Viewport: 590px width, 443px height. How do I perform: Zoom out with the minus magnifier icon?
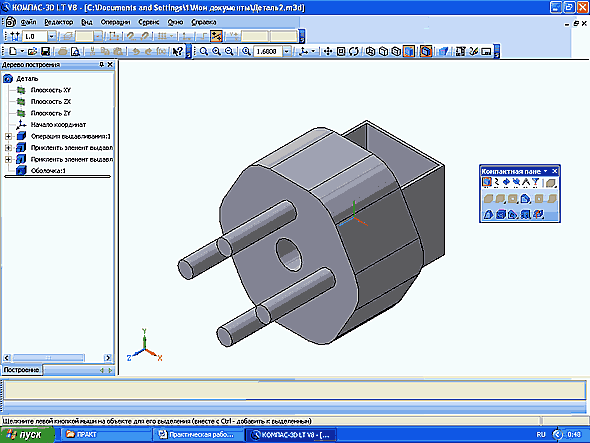pyautogui.click(x=229, y=51)
